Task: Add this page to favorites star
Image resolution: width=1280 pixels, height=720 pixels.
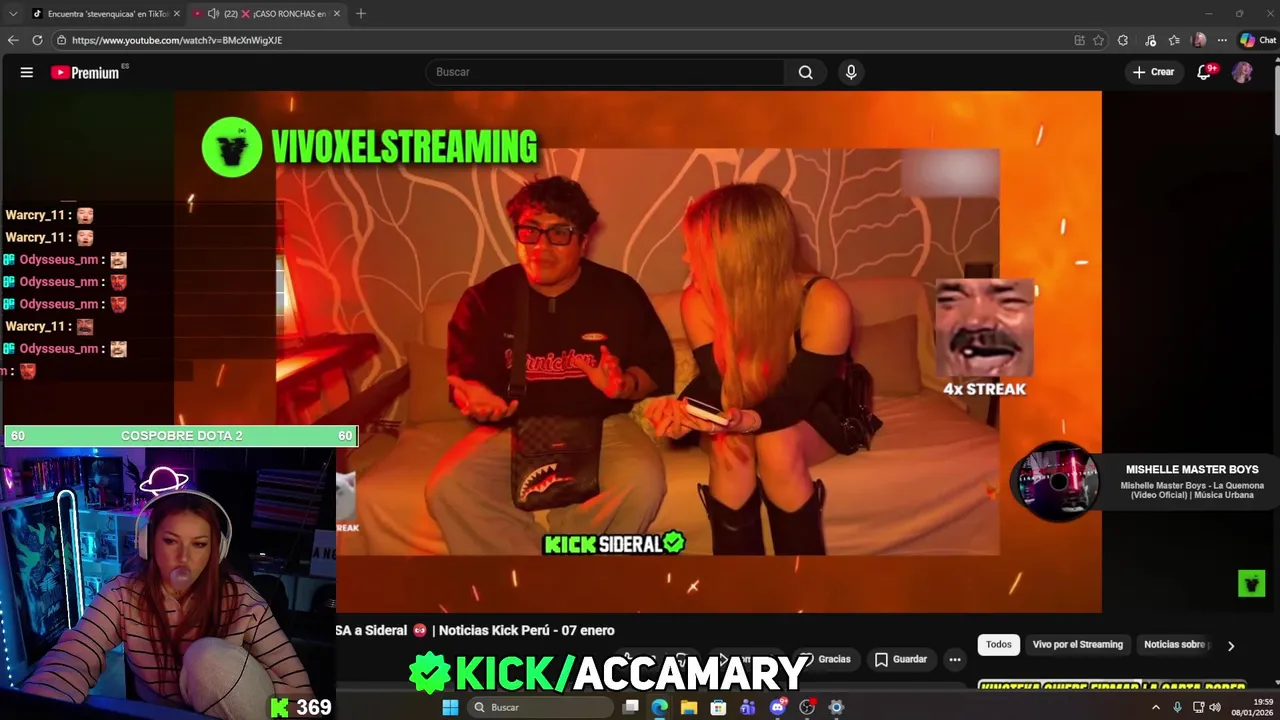Action: coord(1098,40)
